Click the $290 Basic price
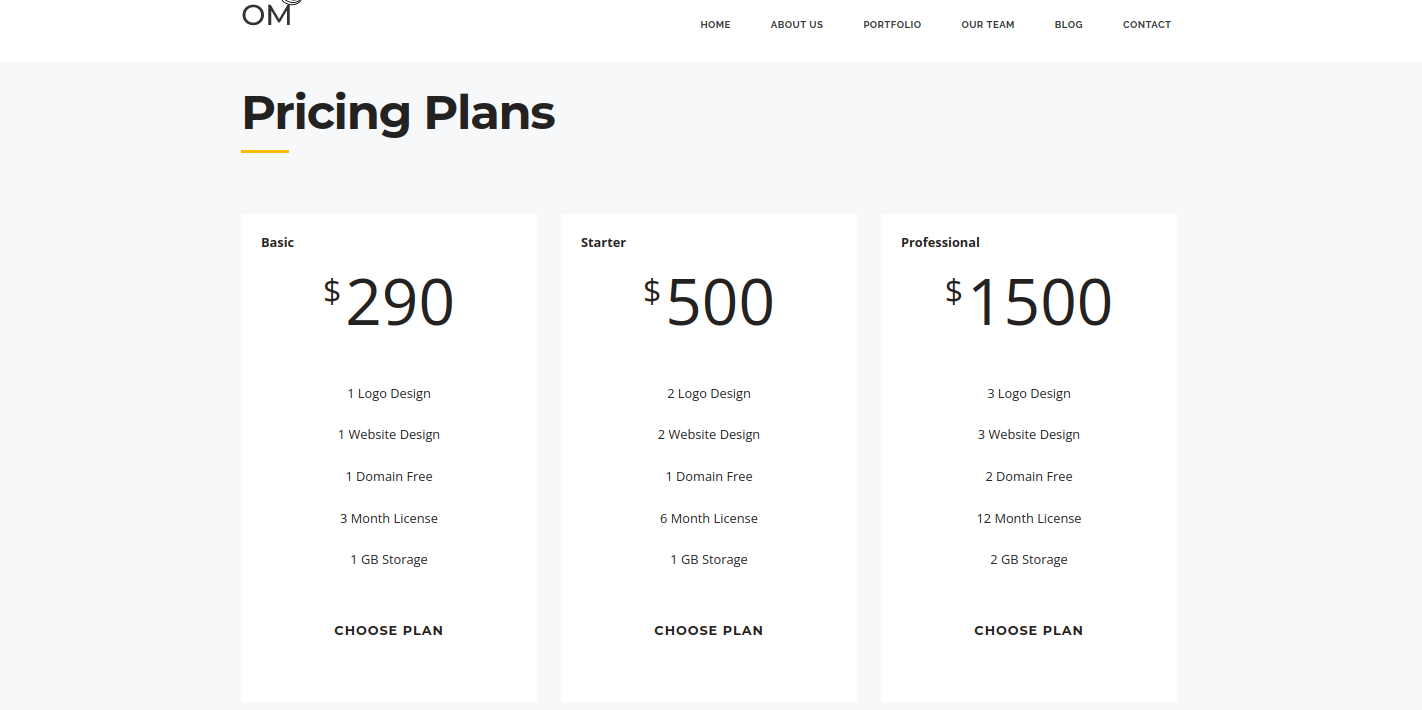Screen dimensions: 1422x710 click(x=389, y=302)
